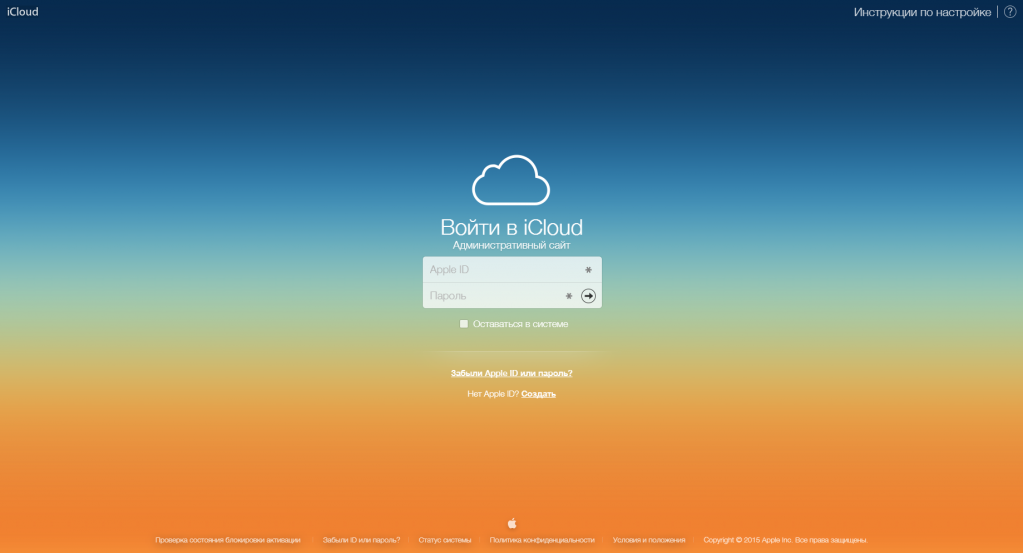Open "Политика конфиденциальности" footer link
Viewport: 1023px width, 553px height.
point(542,540)
